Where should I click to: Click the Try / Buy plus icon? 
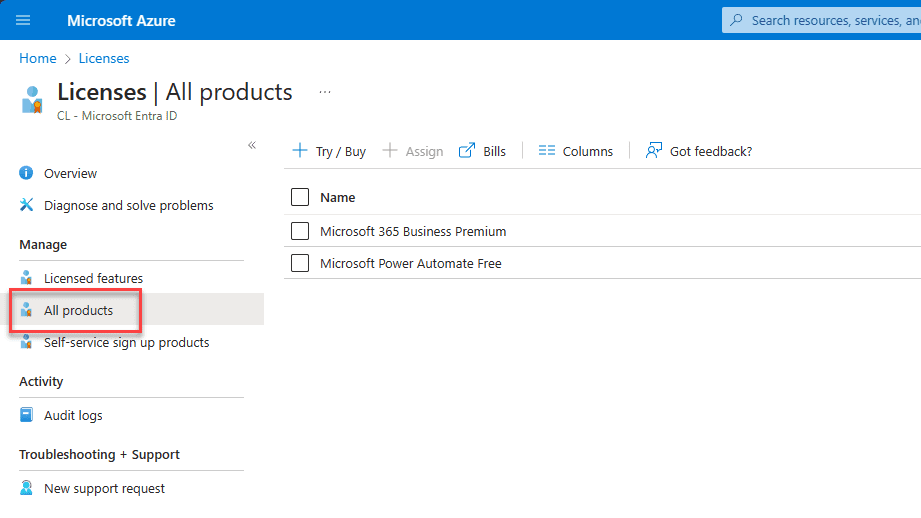pyautogui.click(x=300, y=150)
